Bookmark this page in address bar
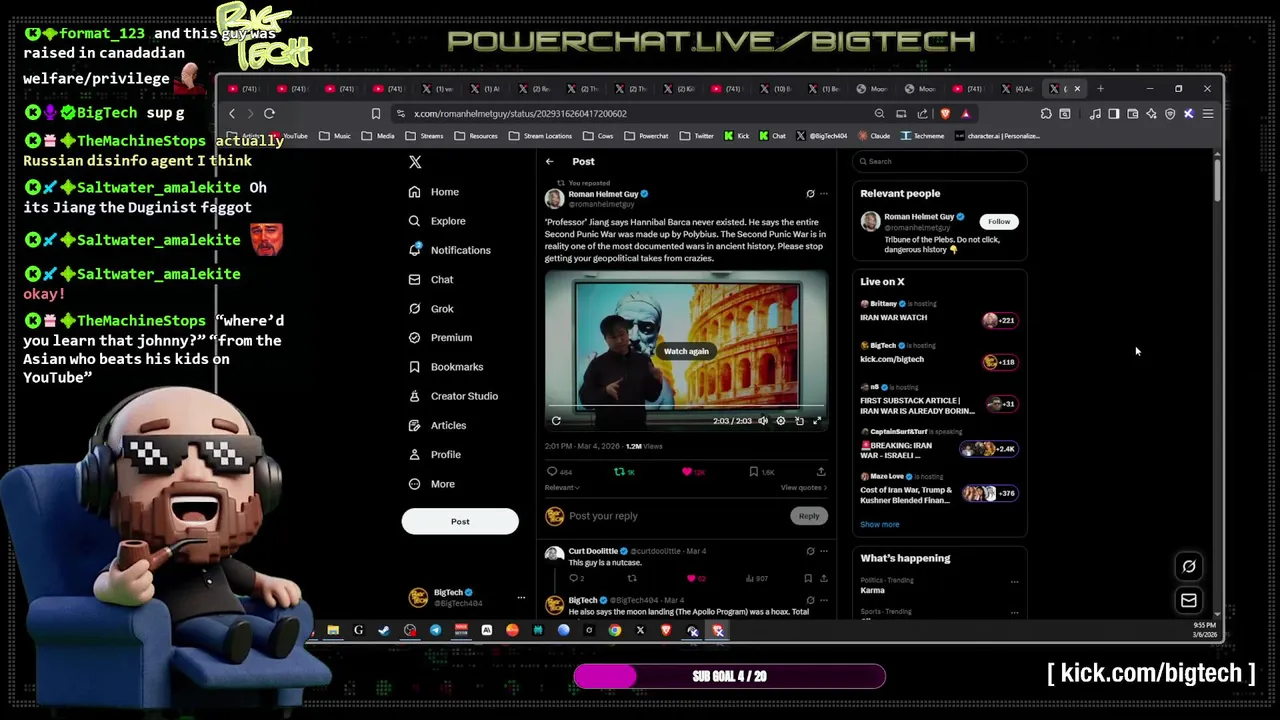Image resolution: width=1280 pixels, height=720 pixels. 376,114
